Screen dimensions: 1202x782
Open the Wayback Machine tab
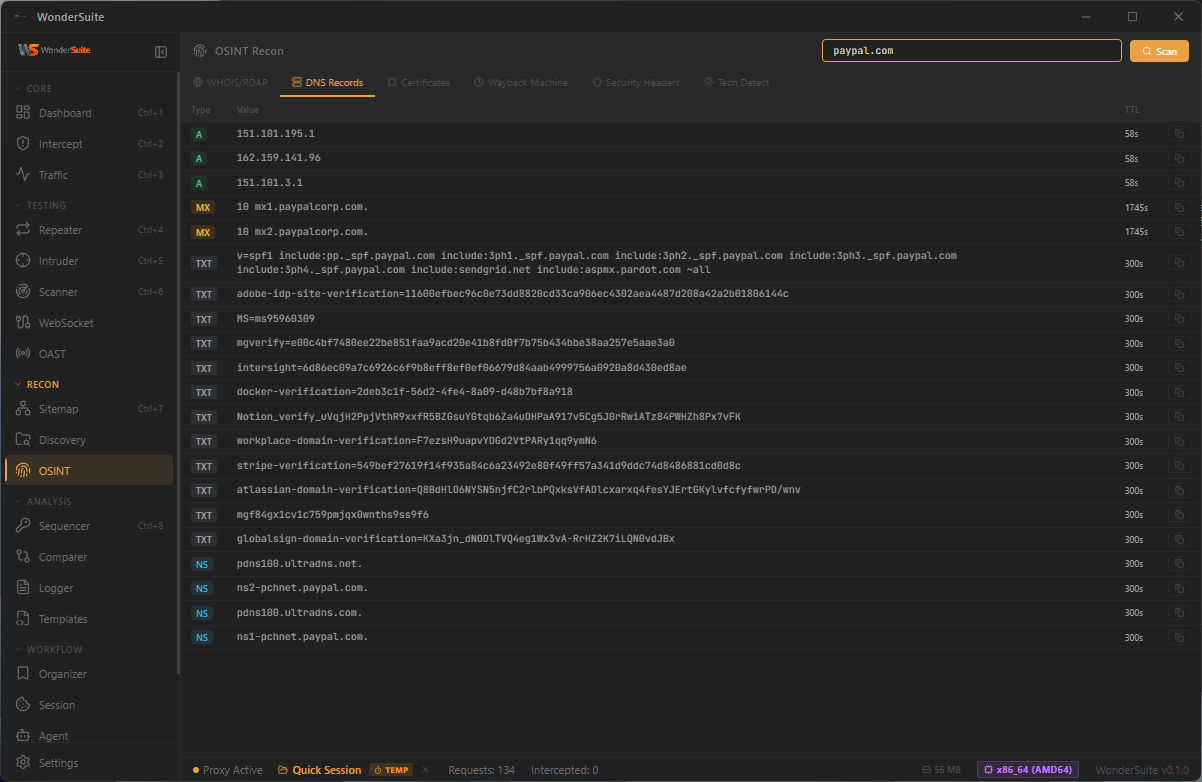(521, 83)
